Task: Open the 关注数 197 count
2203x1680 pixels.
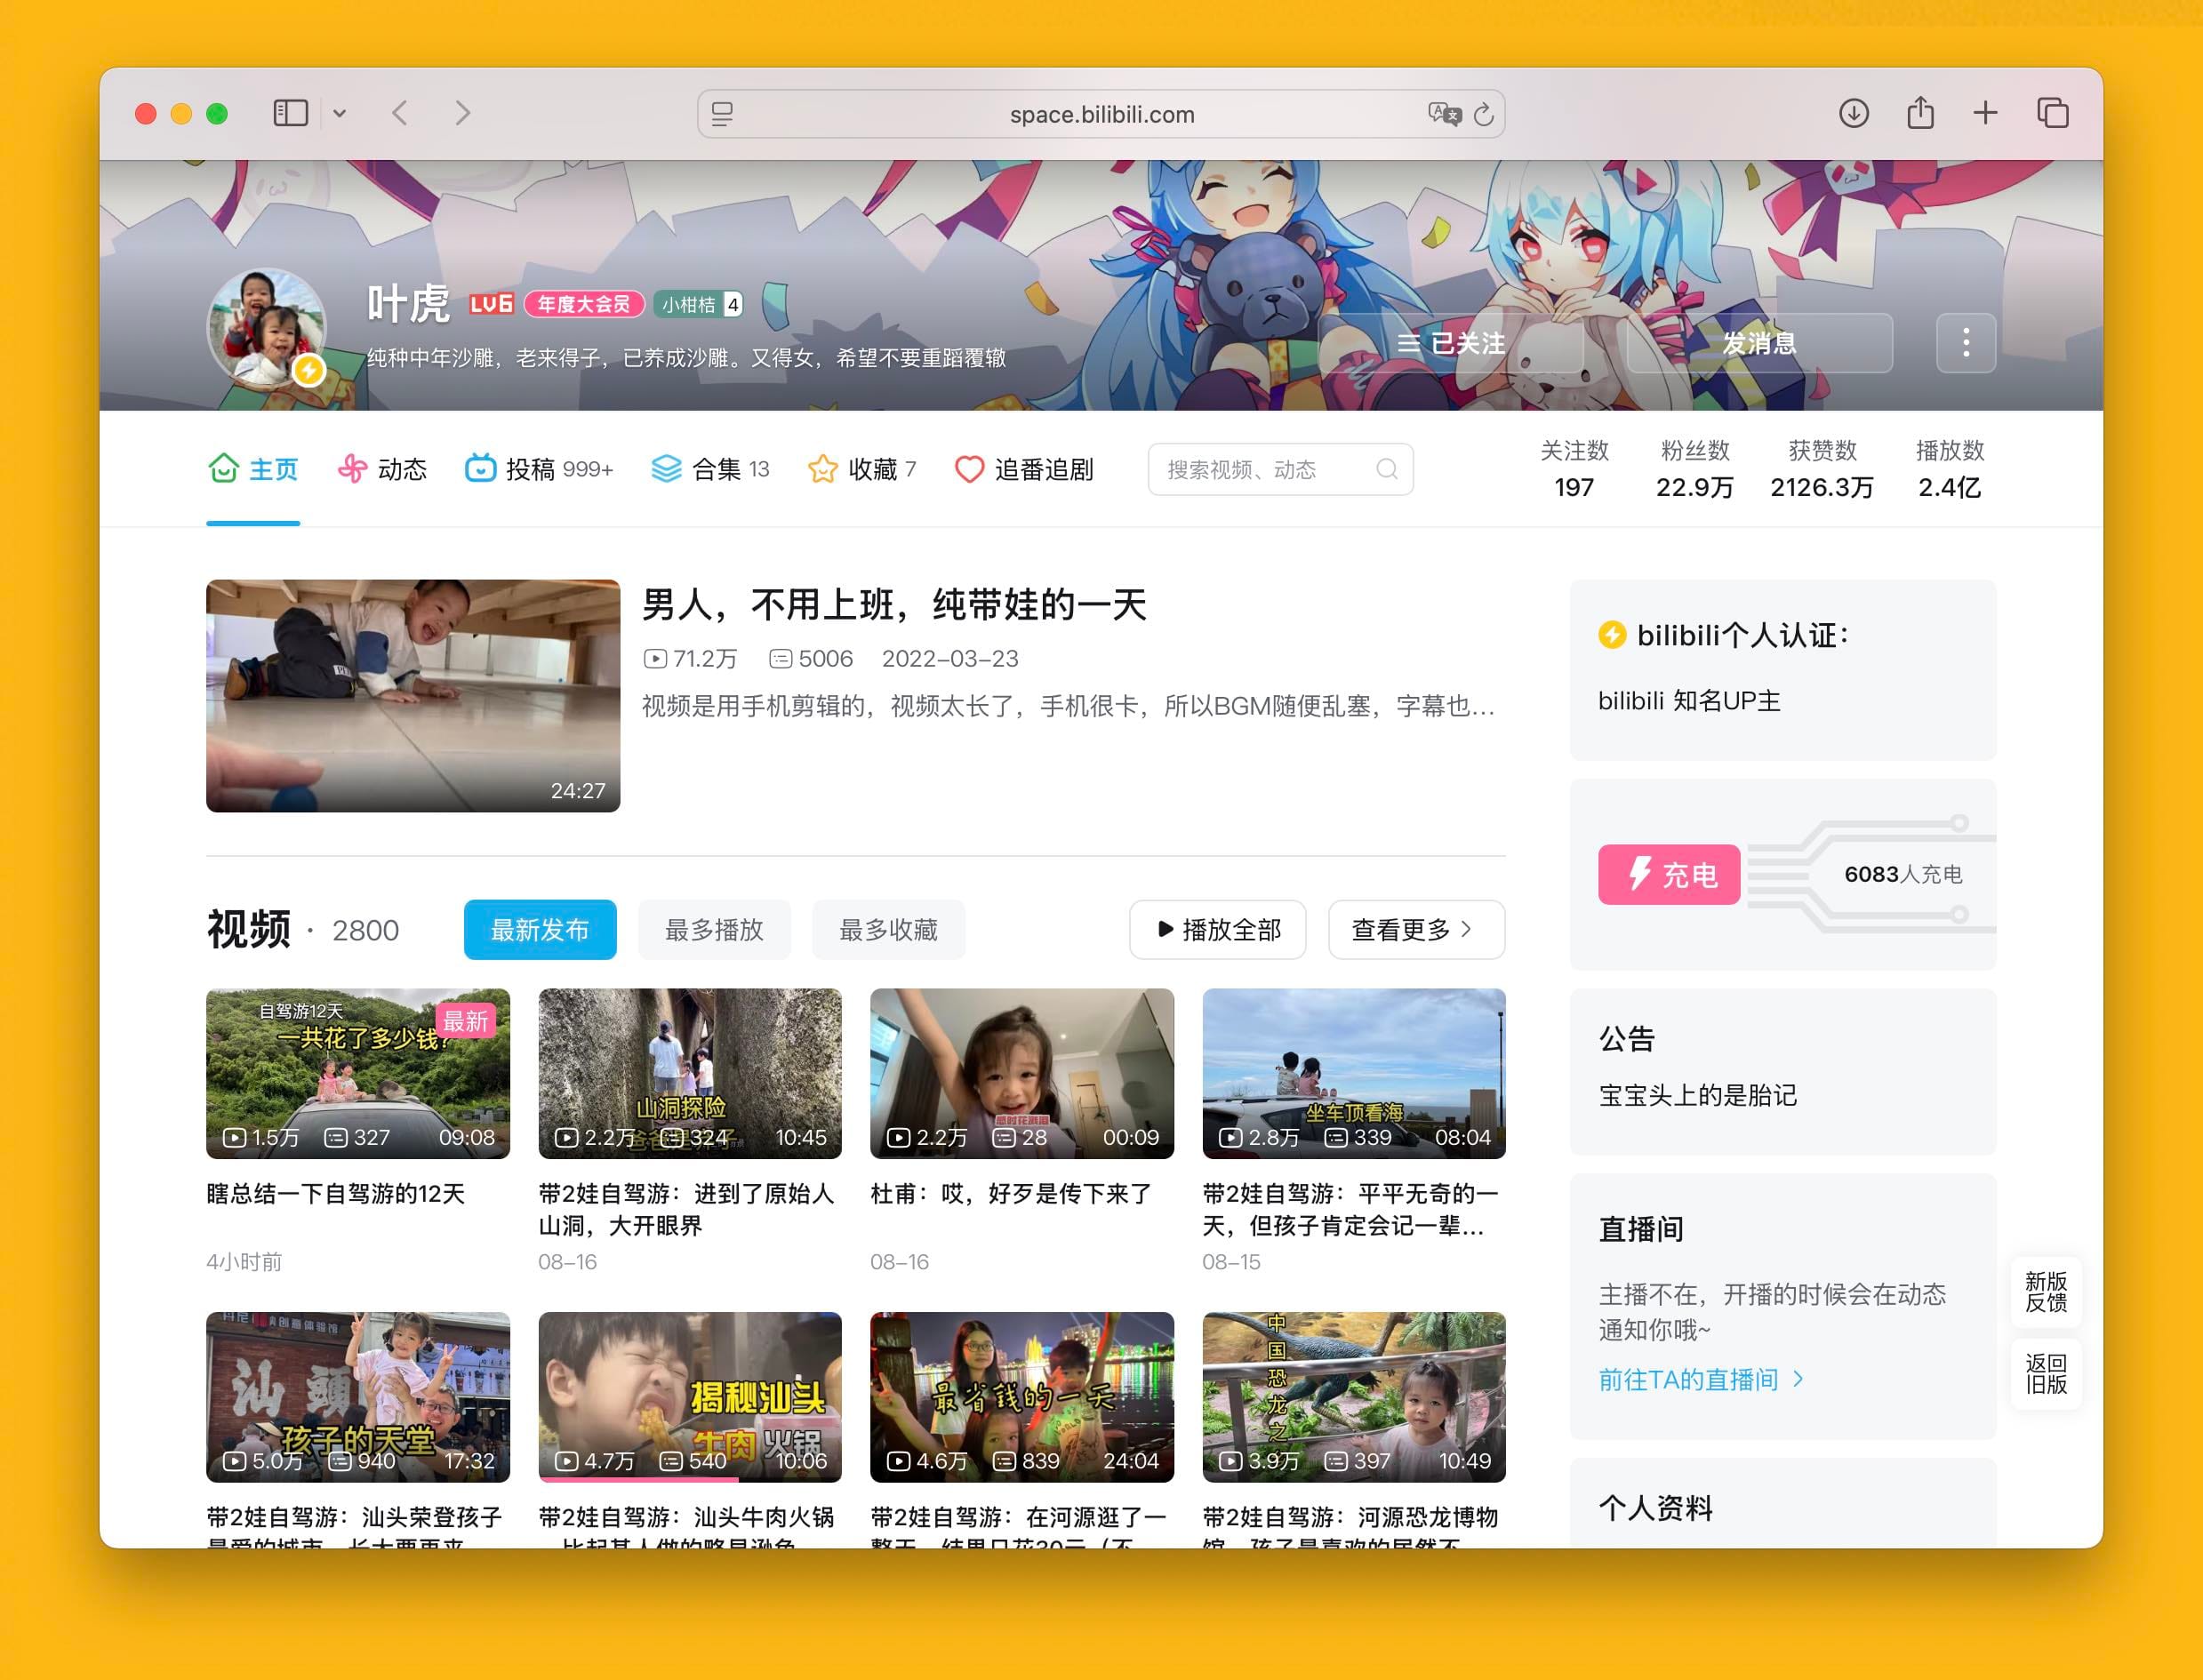Action: (x=1574, y=469)
